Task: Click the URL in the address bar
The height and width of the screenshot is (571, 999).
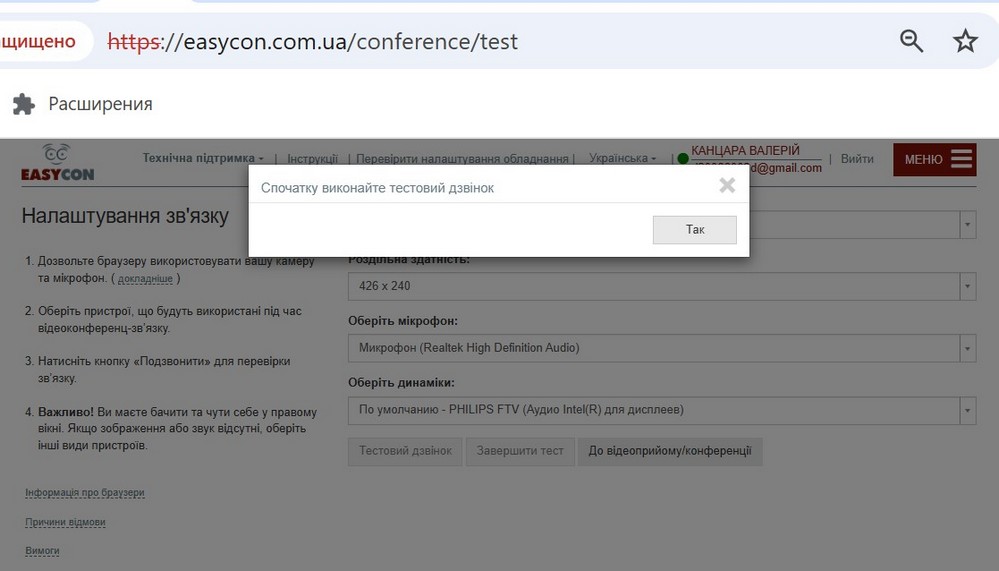Action: pyautogui.click(x=340, y=42)
